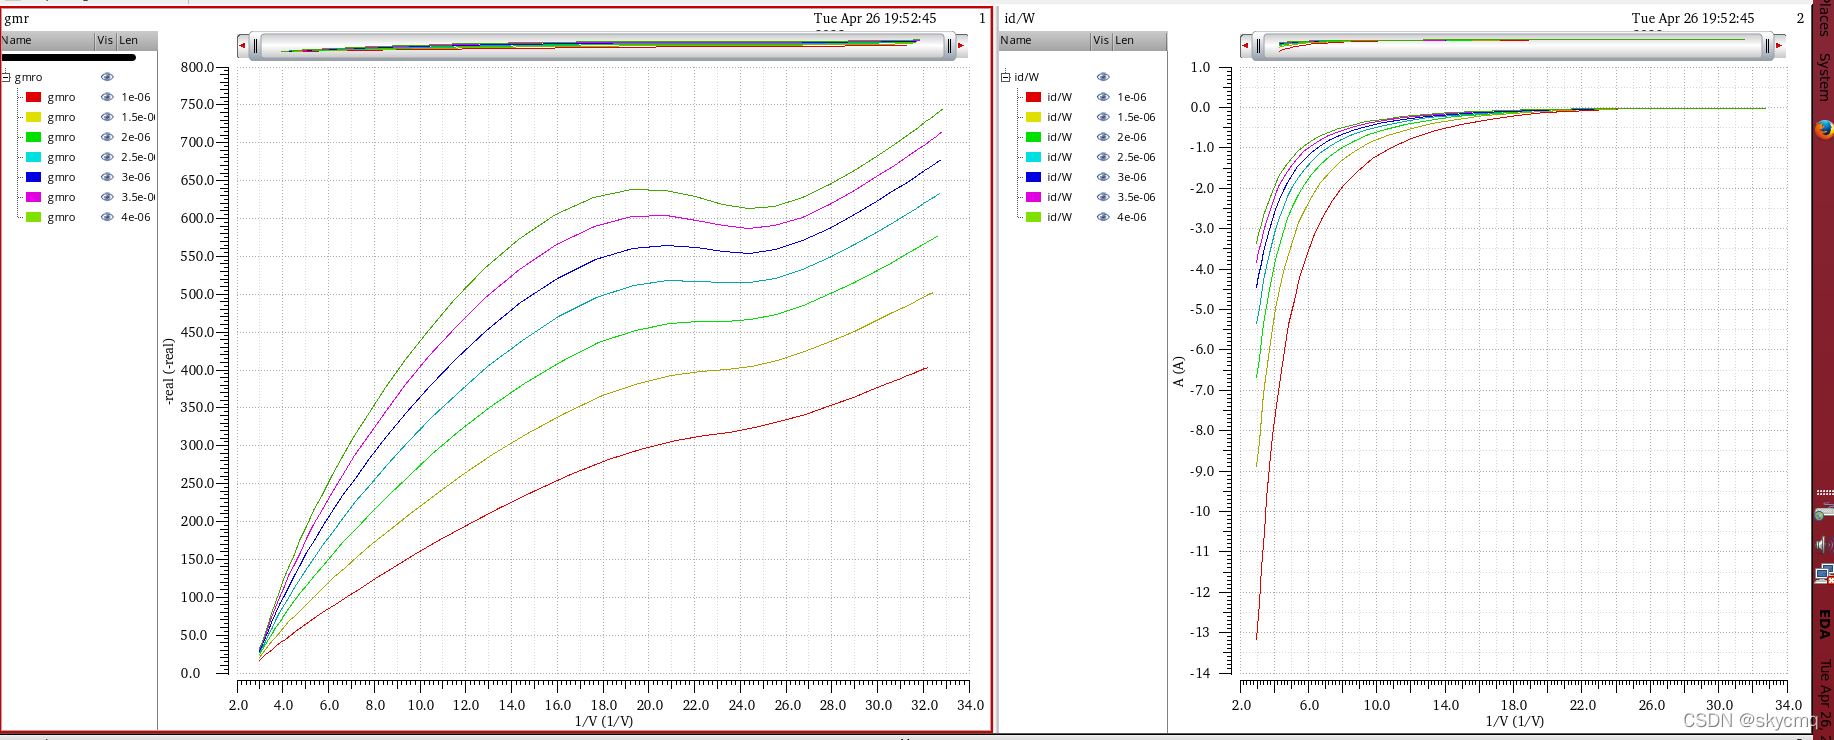Click the 'gmr' window title text

coord(16,18)
